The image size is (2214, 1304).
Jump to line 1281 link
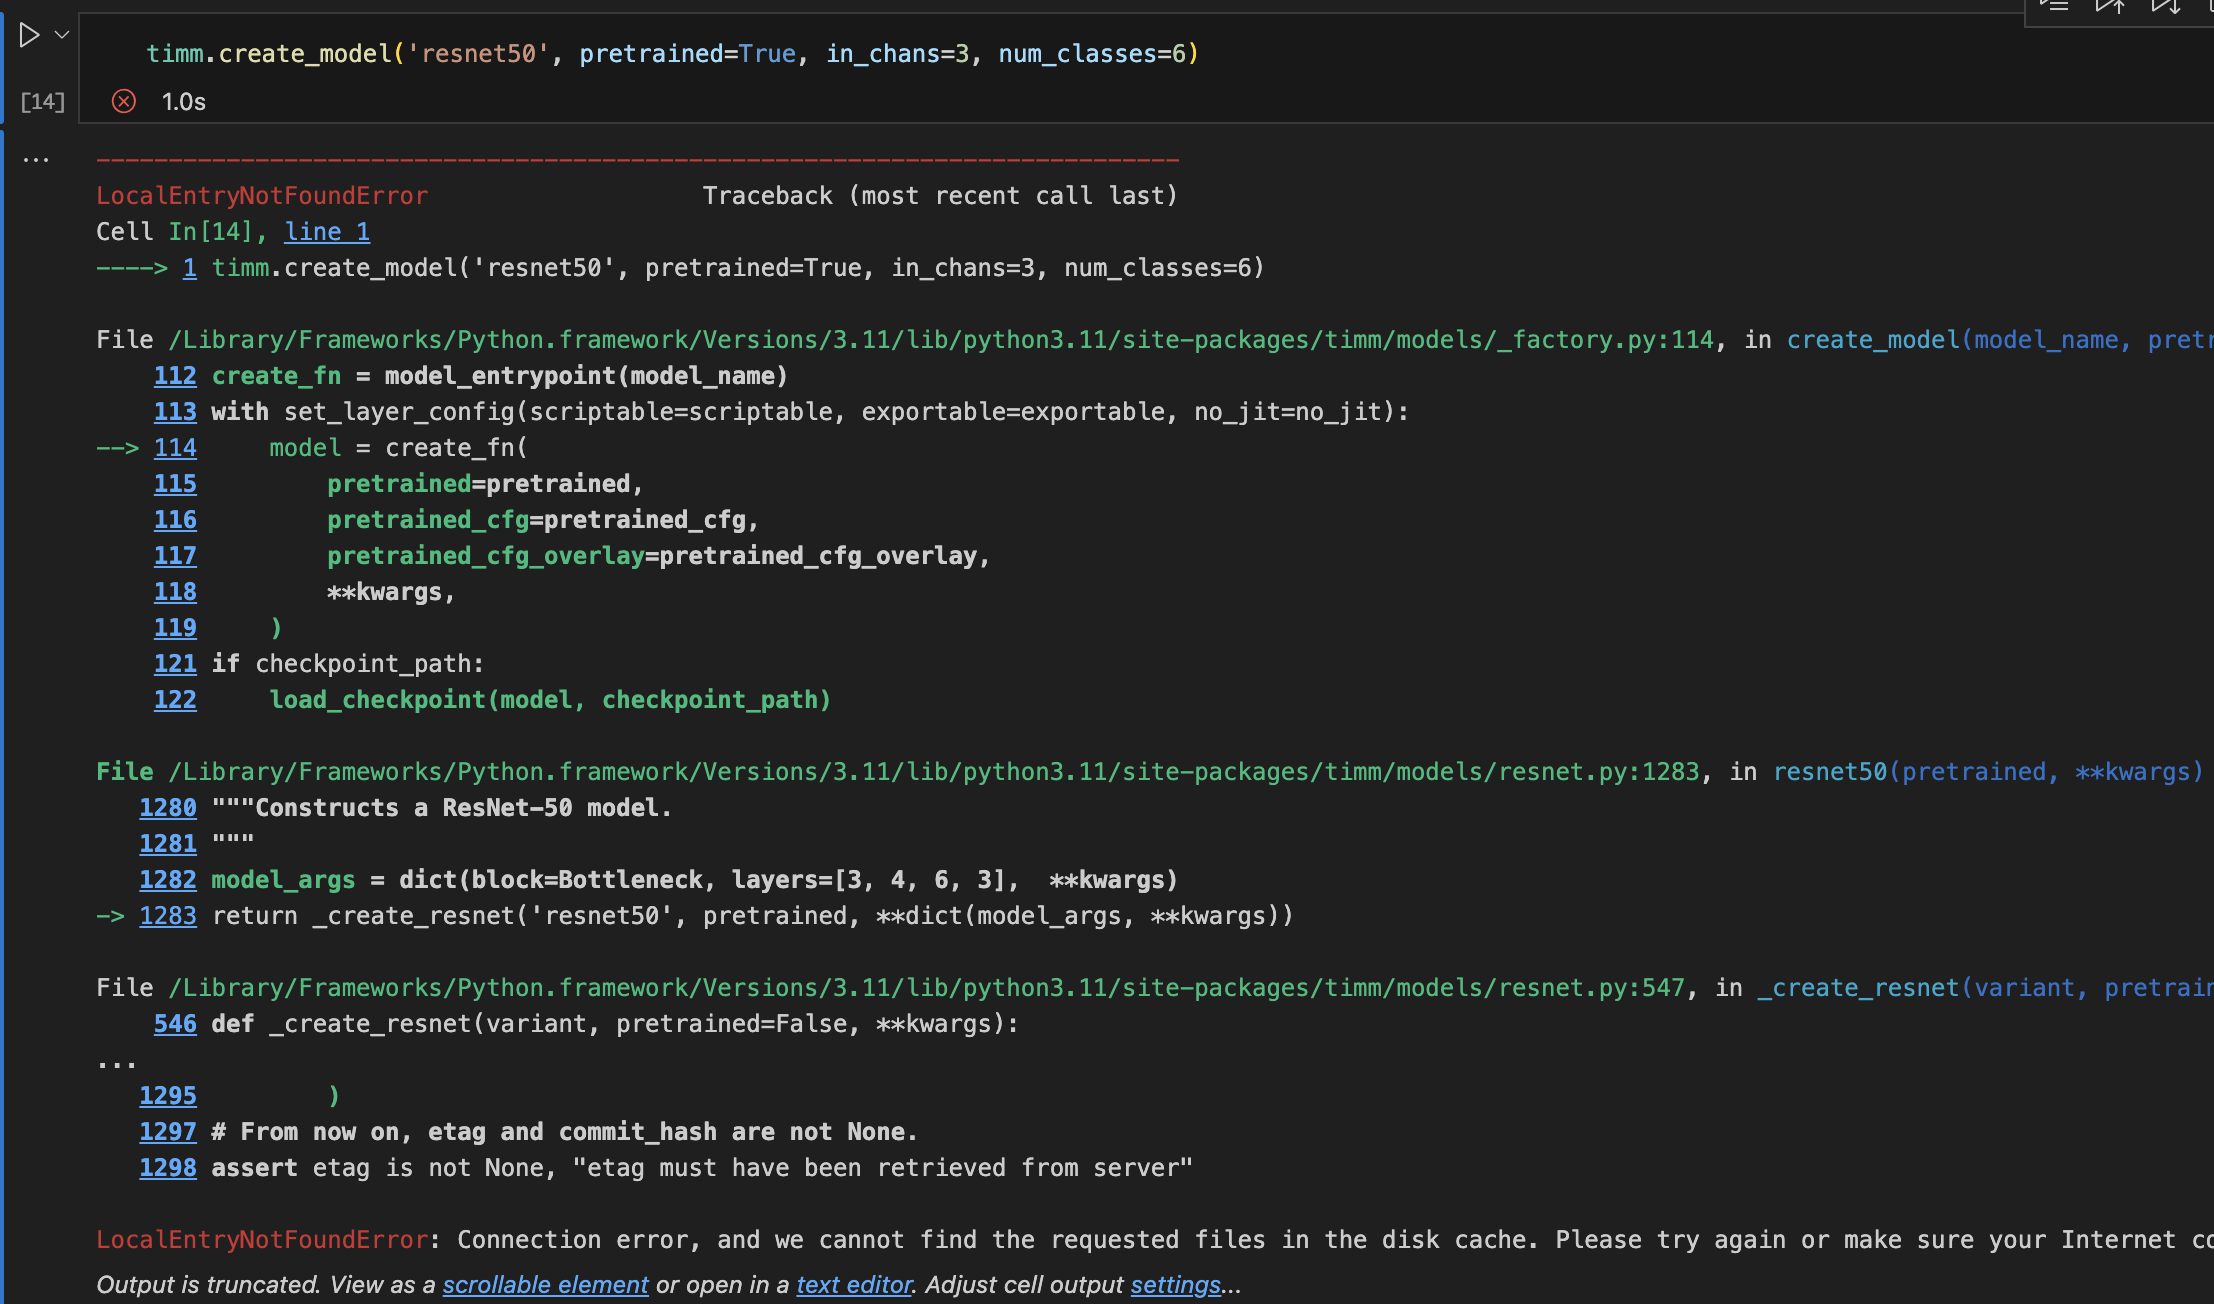click(168, 844)
